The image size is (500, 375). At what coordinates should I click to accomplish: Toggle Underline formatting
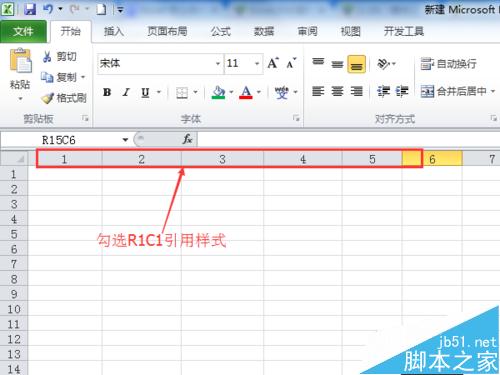(145, 92)
